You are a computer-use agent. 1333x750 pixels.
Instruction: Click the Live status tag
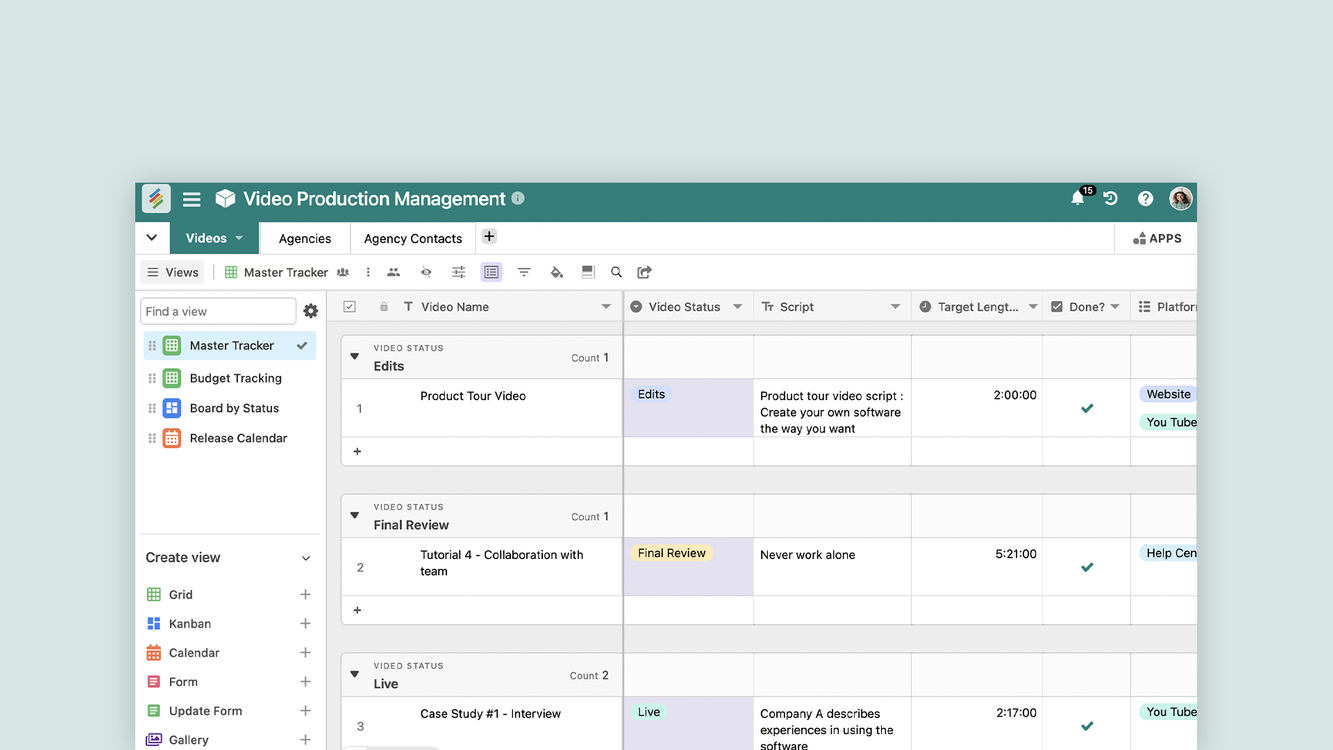pos(649,712)
